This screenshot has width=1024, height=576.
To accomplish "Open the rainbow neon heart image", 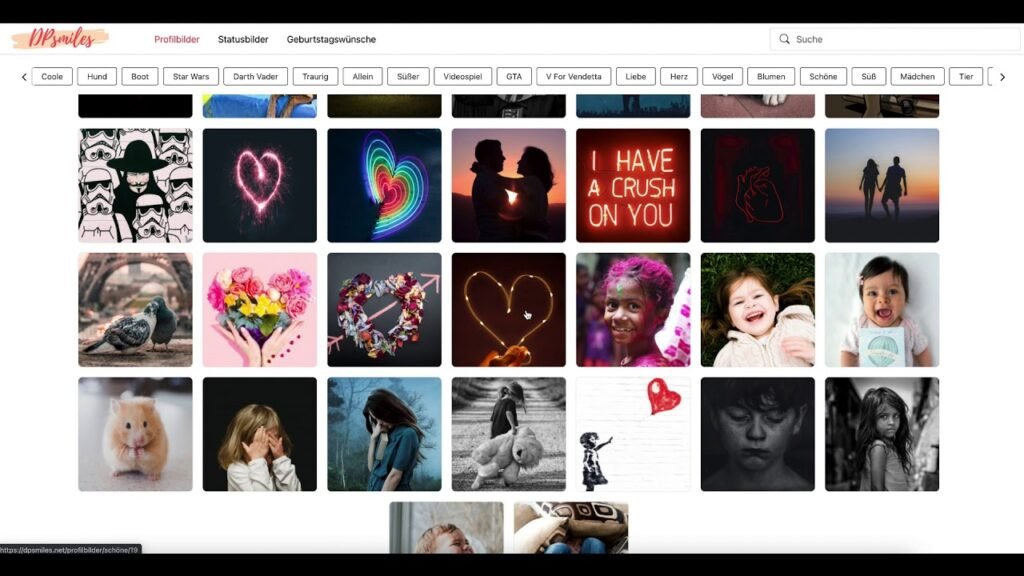I will (384, 185).
